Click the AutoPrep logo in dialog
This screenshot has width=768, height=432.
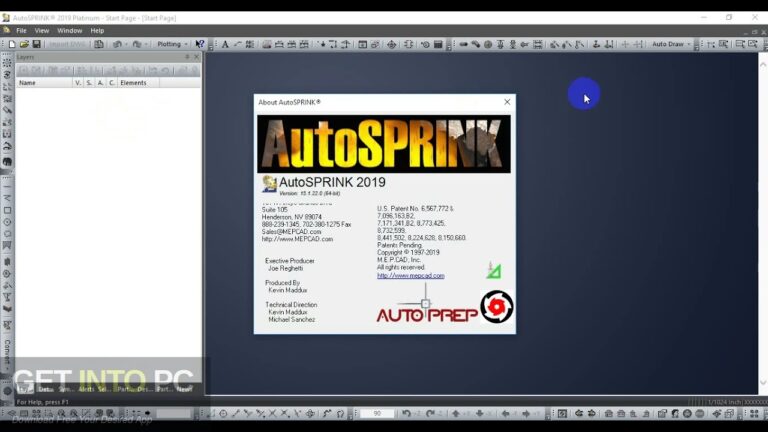click(x=427, y=314)
